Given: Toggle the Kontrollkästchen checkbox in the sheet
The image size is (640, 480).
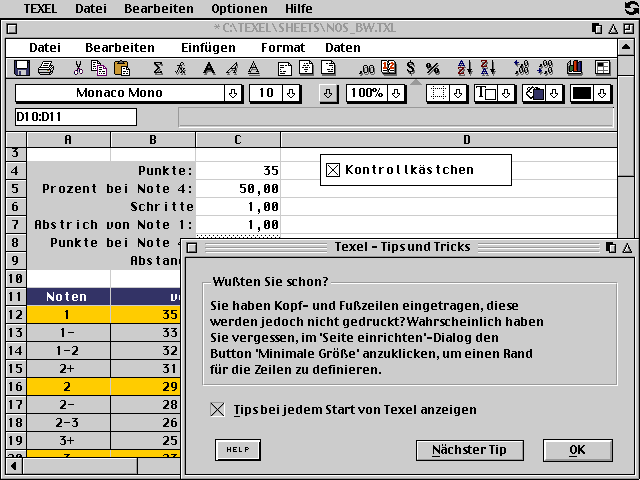Looking at the screenshot, I should (x=333, y=170).
